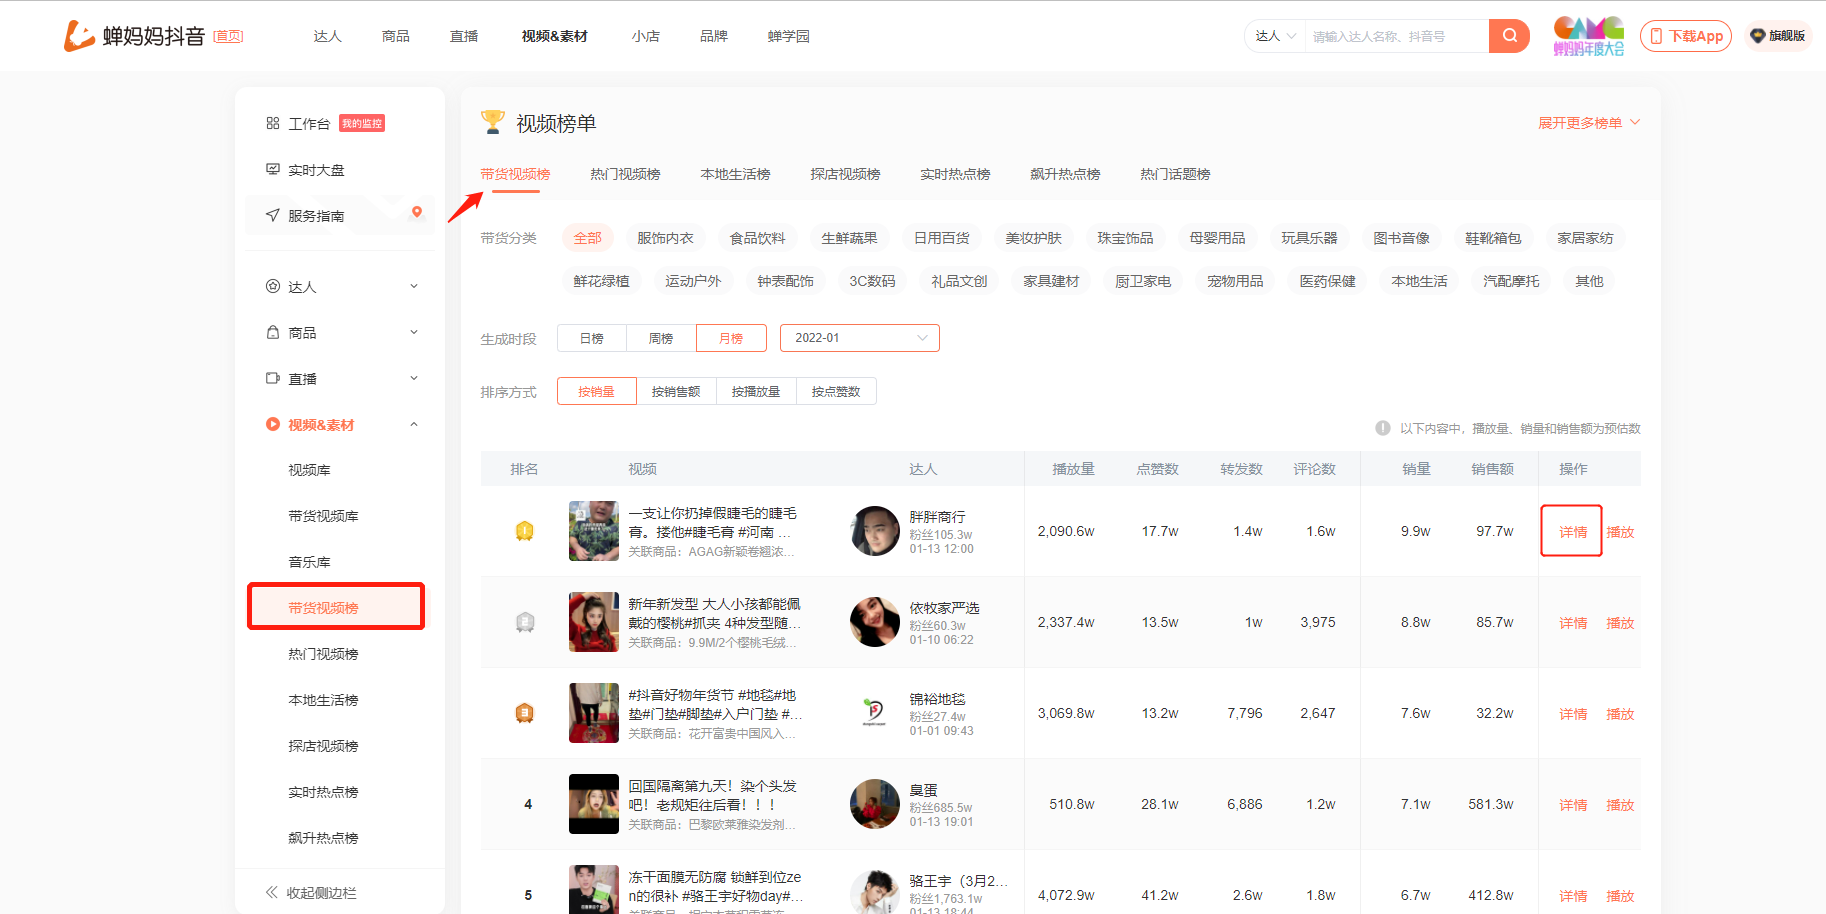The width and height of the screenshot is (1826, 914).
Task: Select the 周榜 time period option
Action: pyautogui.click(x=661, y=338)
